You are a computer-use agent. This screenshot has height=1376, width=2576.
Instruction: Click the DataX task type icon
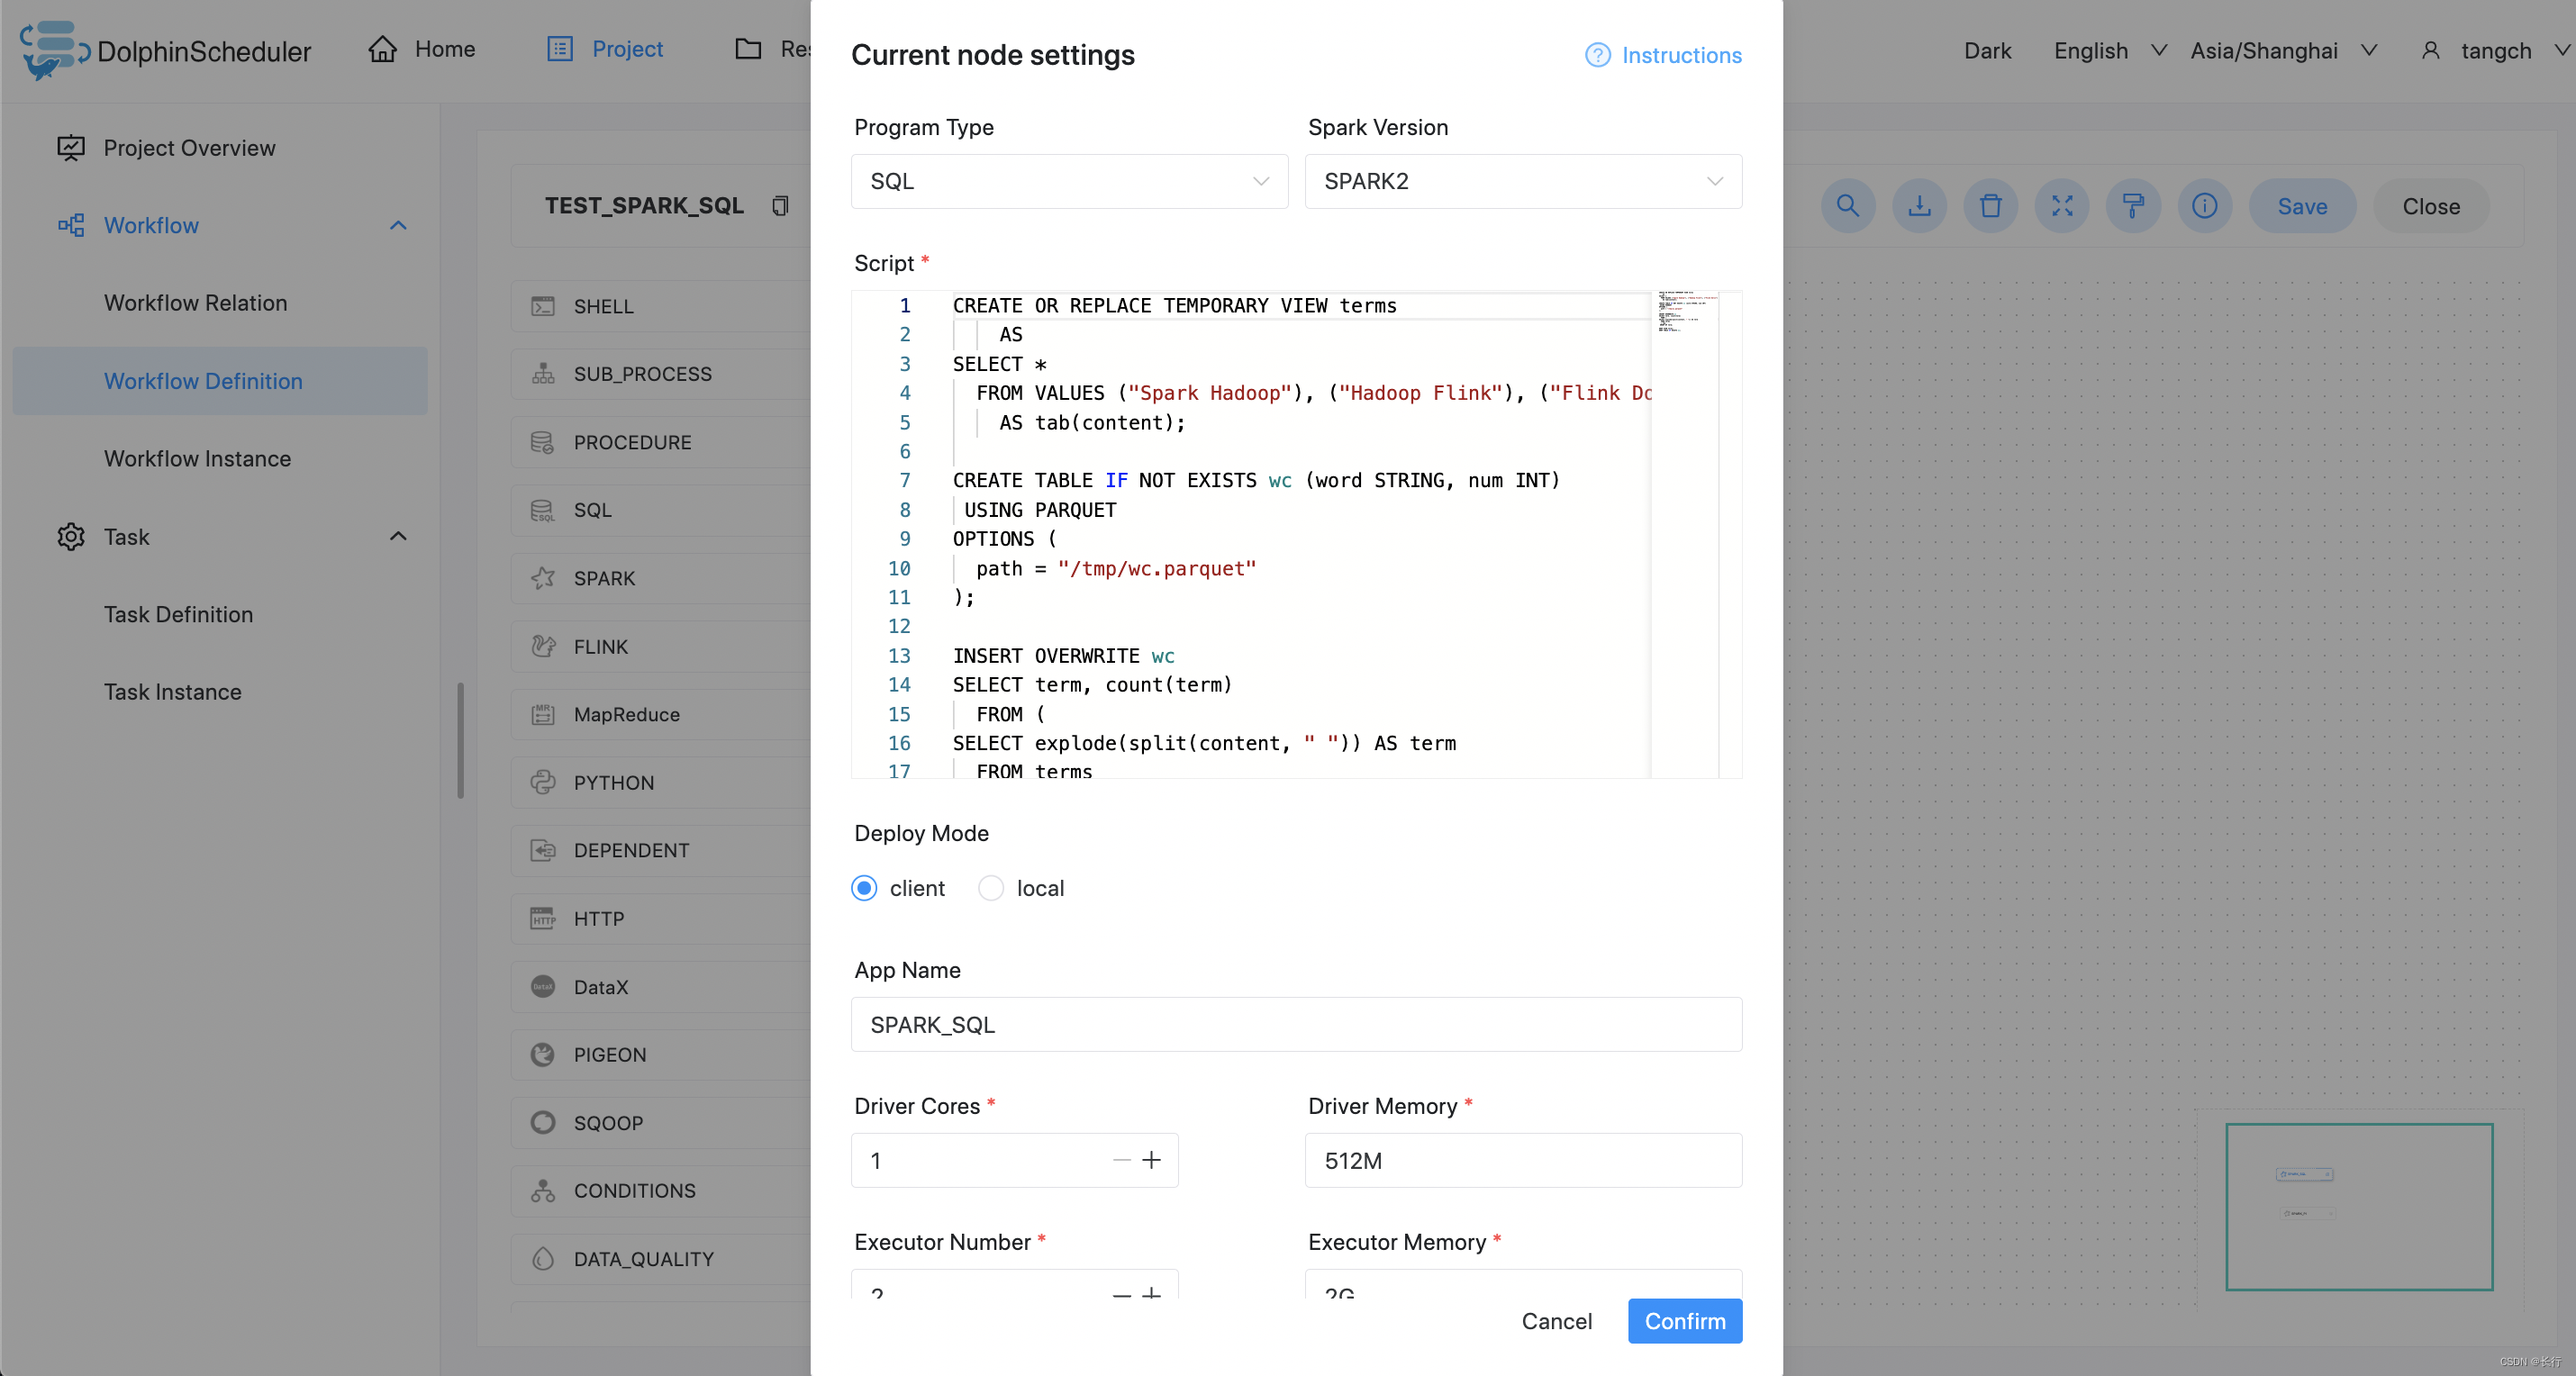[x=543, y=986]
